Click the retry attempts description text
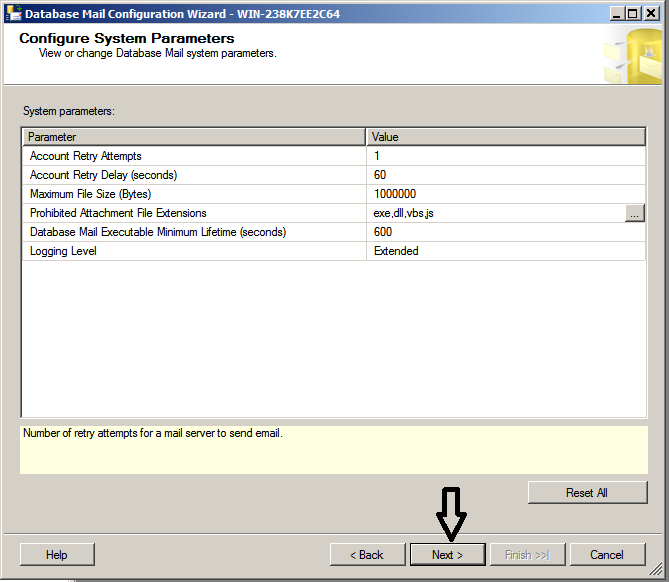The width and height of the screenshot is (669, 582). pyautogui.click(x=153, y=433)
